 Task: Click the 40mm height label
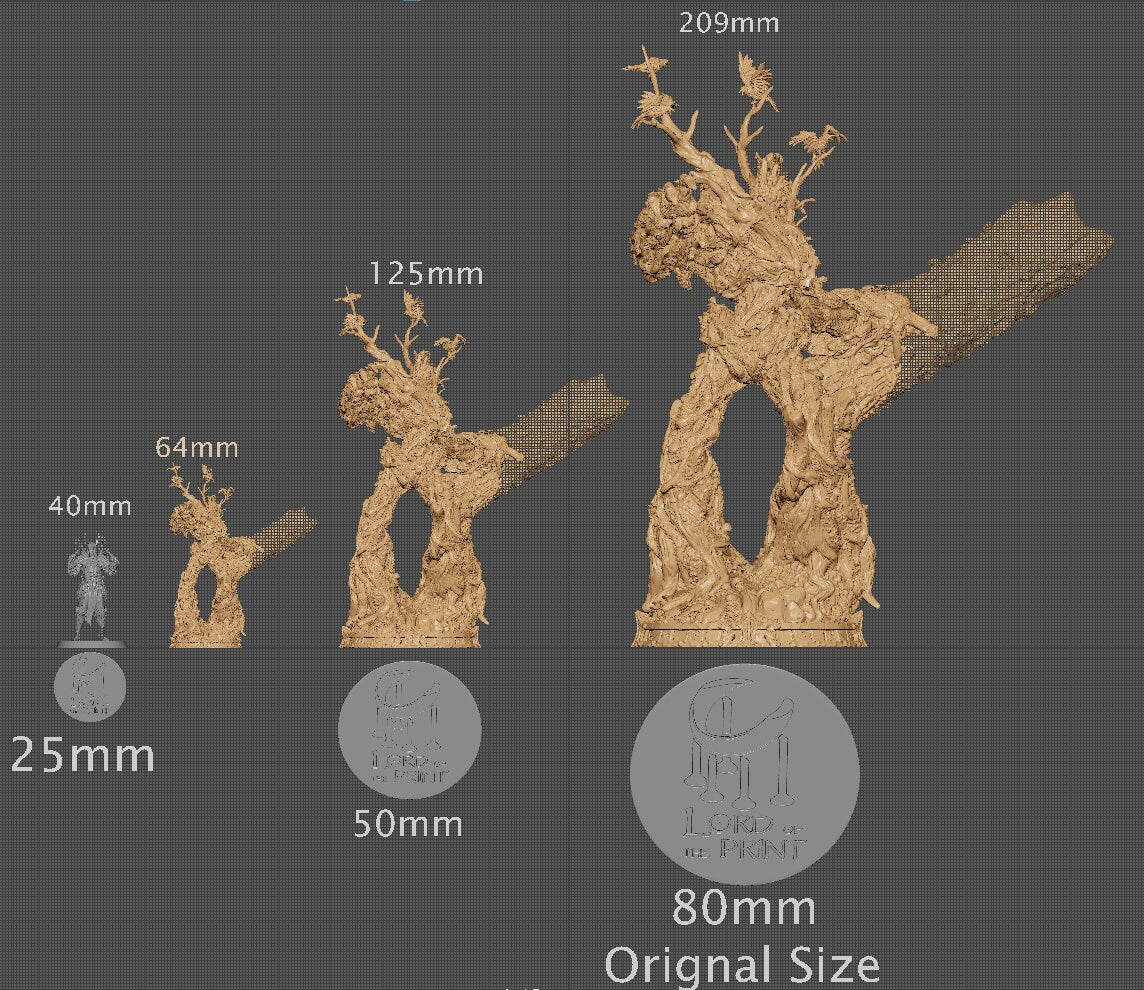pyautogui.click(x=89, y=506)
